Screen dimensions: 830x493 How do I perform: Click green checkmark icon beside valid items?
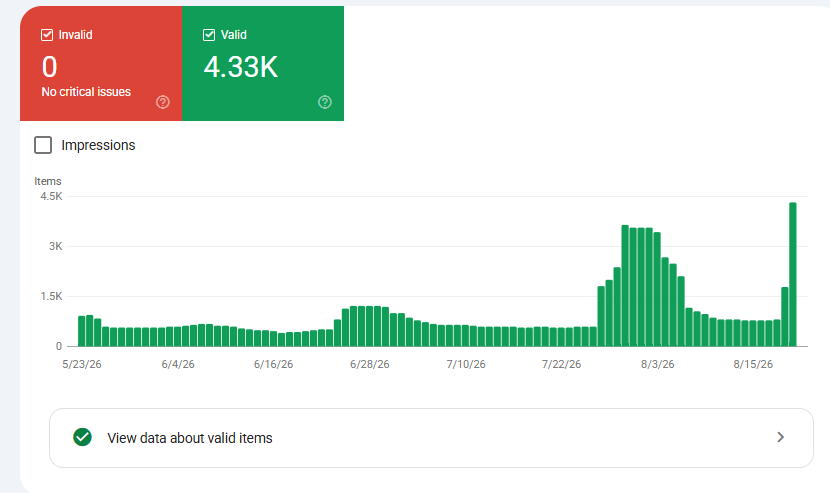tap(83, 437)
